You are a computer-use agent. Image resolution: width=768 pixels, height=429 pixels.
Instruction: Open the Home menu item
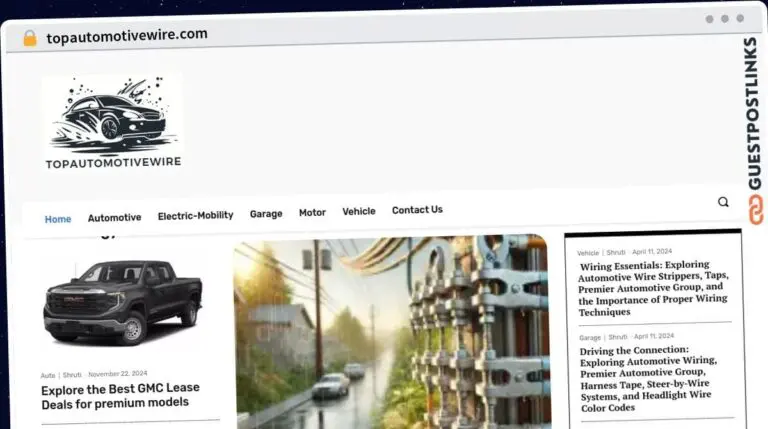pyautogui.click(x=58, y=219)
